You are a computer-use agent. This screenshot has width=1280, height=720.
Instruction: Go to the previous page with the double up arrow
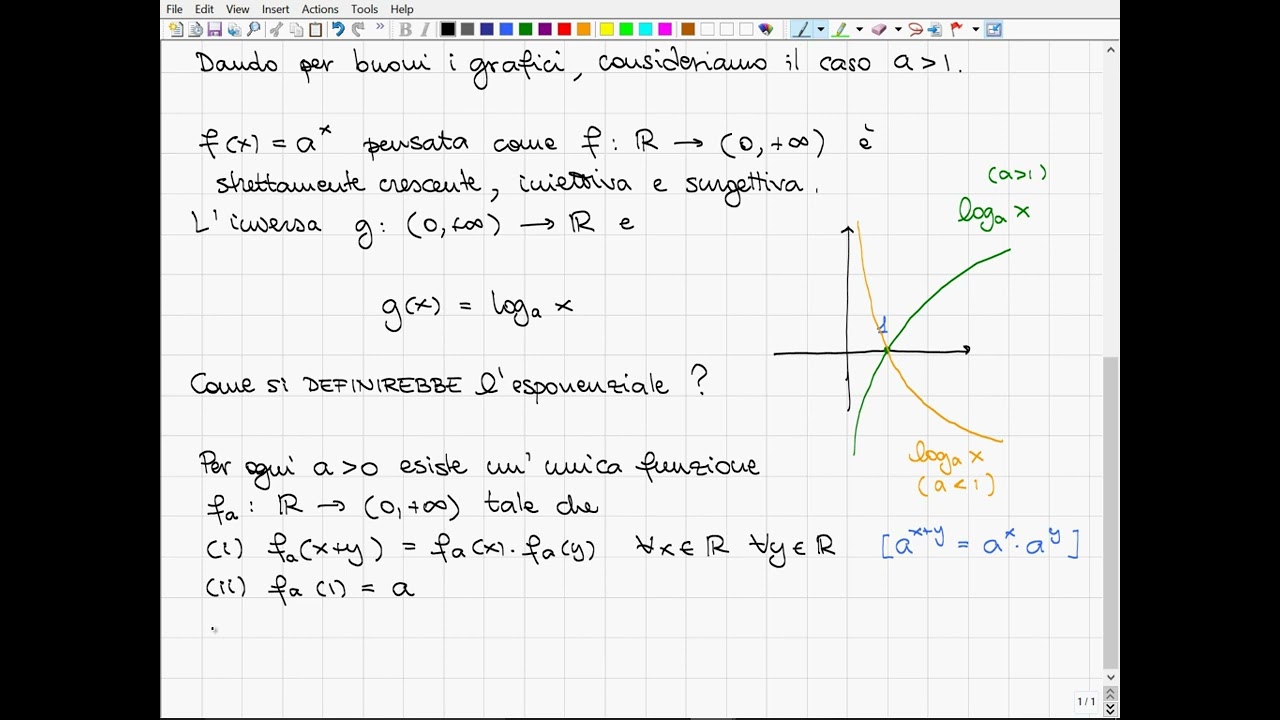pos(1111,694)
